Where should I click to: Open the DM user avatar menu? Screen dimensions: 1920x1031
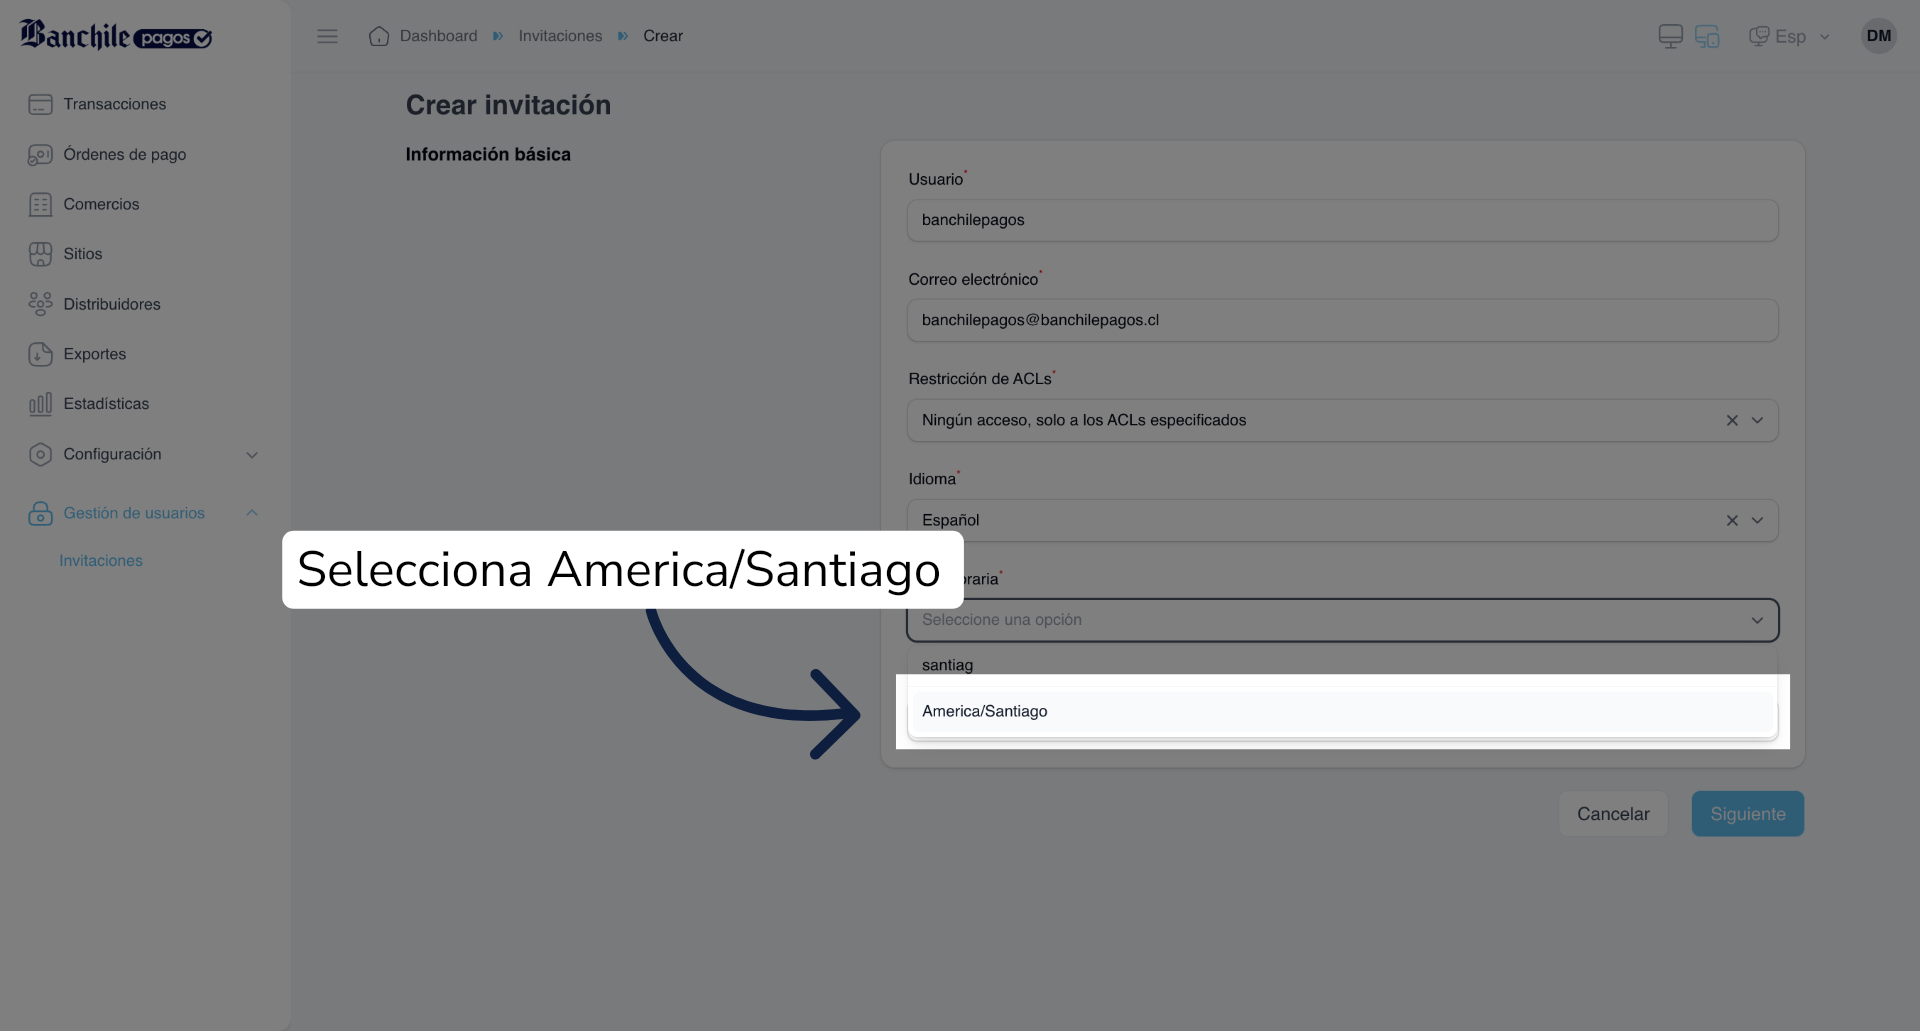click(x=1879, y=36)
